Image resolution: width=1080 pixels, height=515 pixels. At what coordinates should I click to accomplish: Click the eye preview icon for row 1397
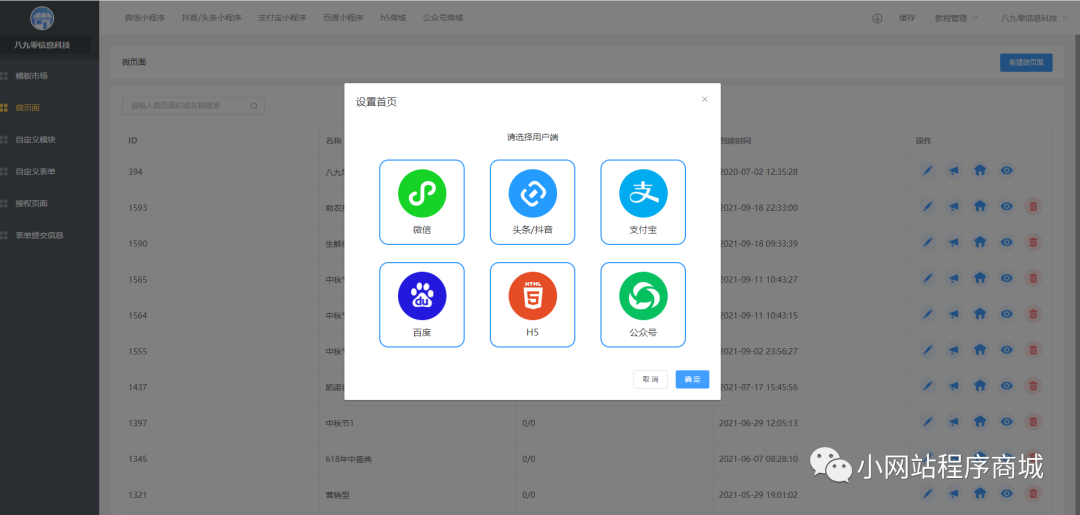1006,421
